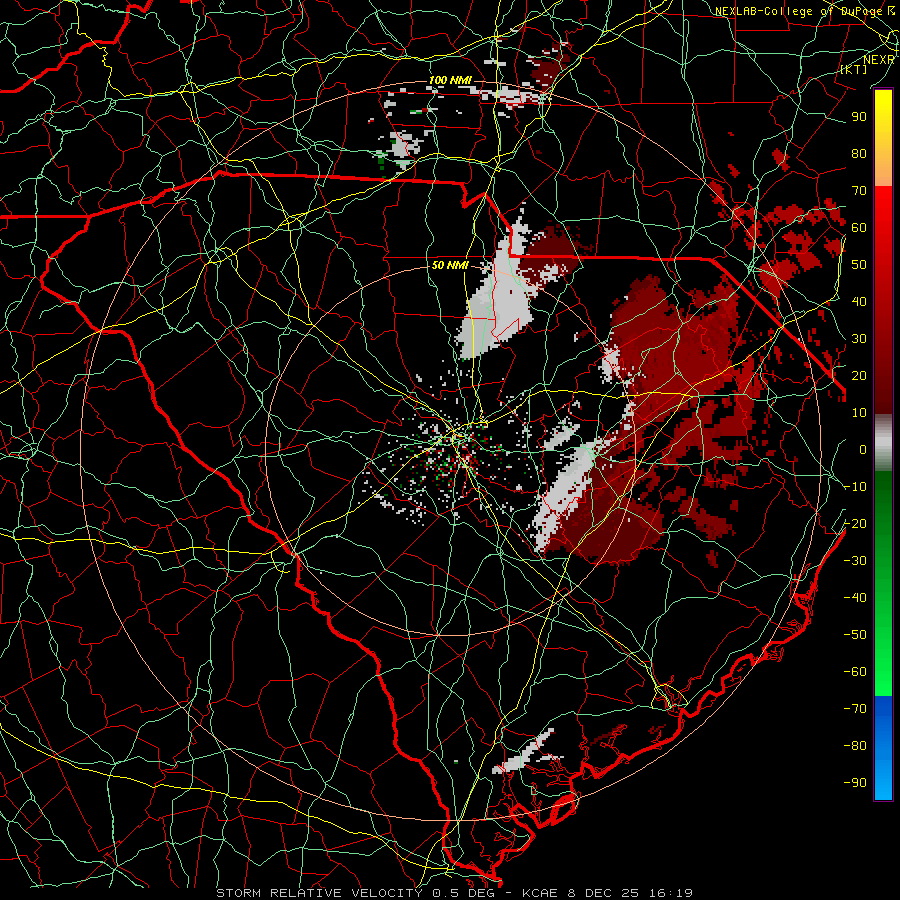Click the -50 value on velocity scale
Viewport: 900px width, 900px height.
pos(855,635)
